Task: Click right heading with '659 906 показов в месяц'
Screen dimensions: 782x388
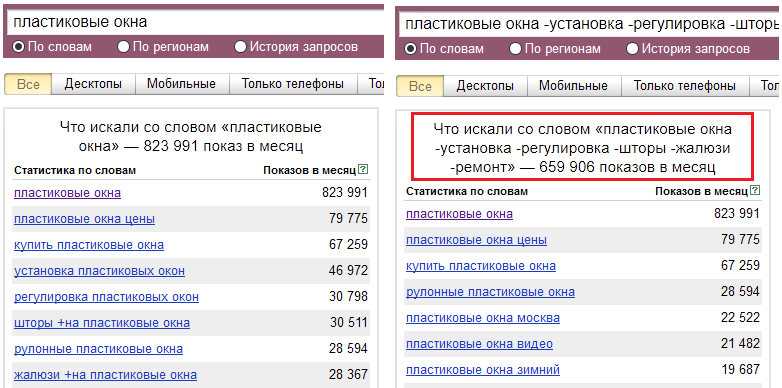Action: tap(583, 148)
